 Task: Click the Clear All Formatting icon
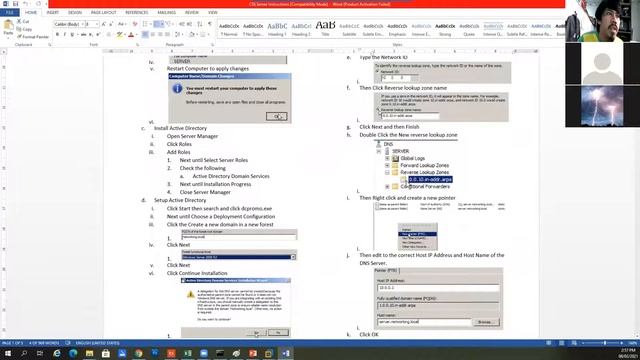[135, 24]
